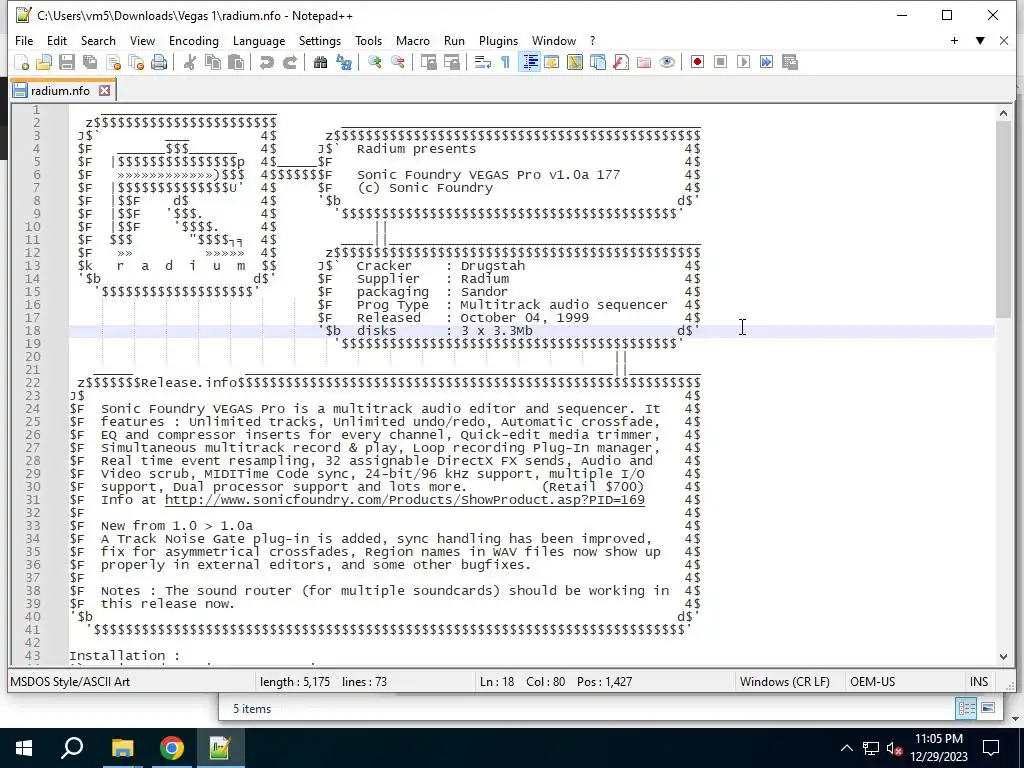Click MSDOS Style/ASCII Art status field

[x=70, y=682]
